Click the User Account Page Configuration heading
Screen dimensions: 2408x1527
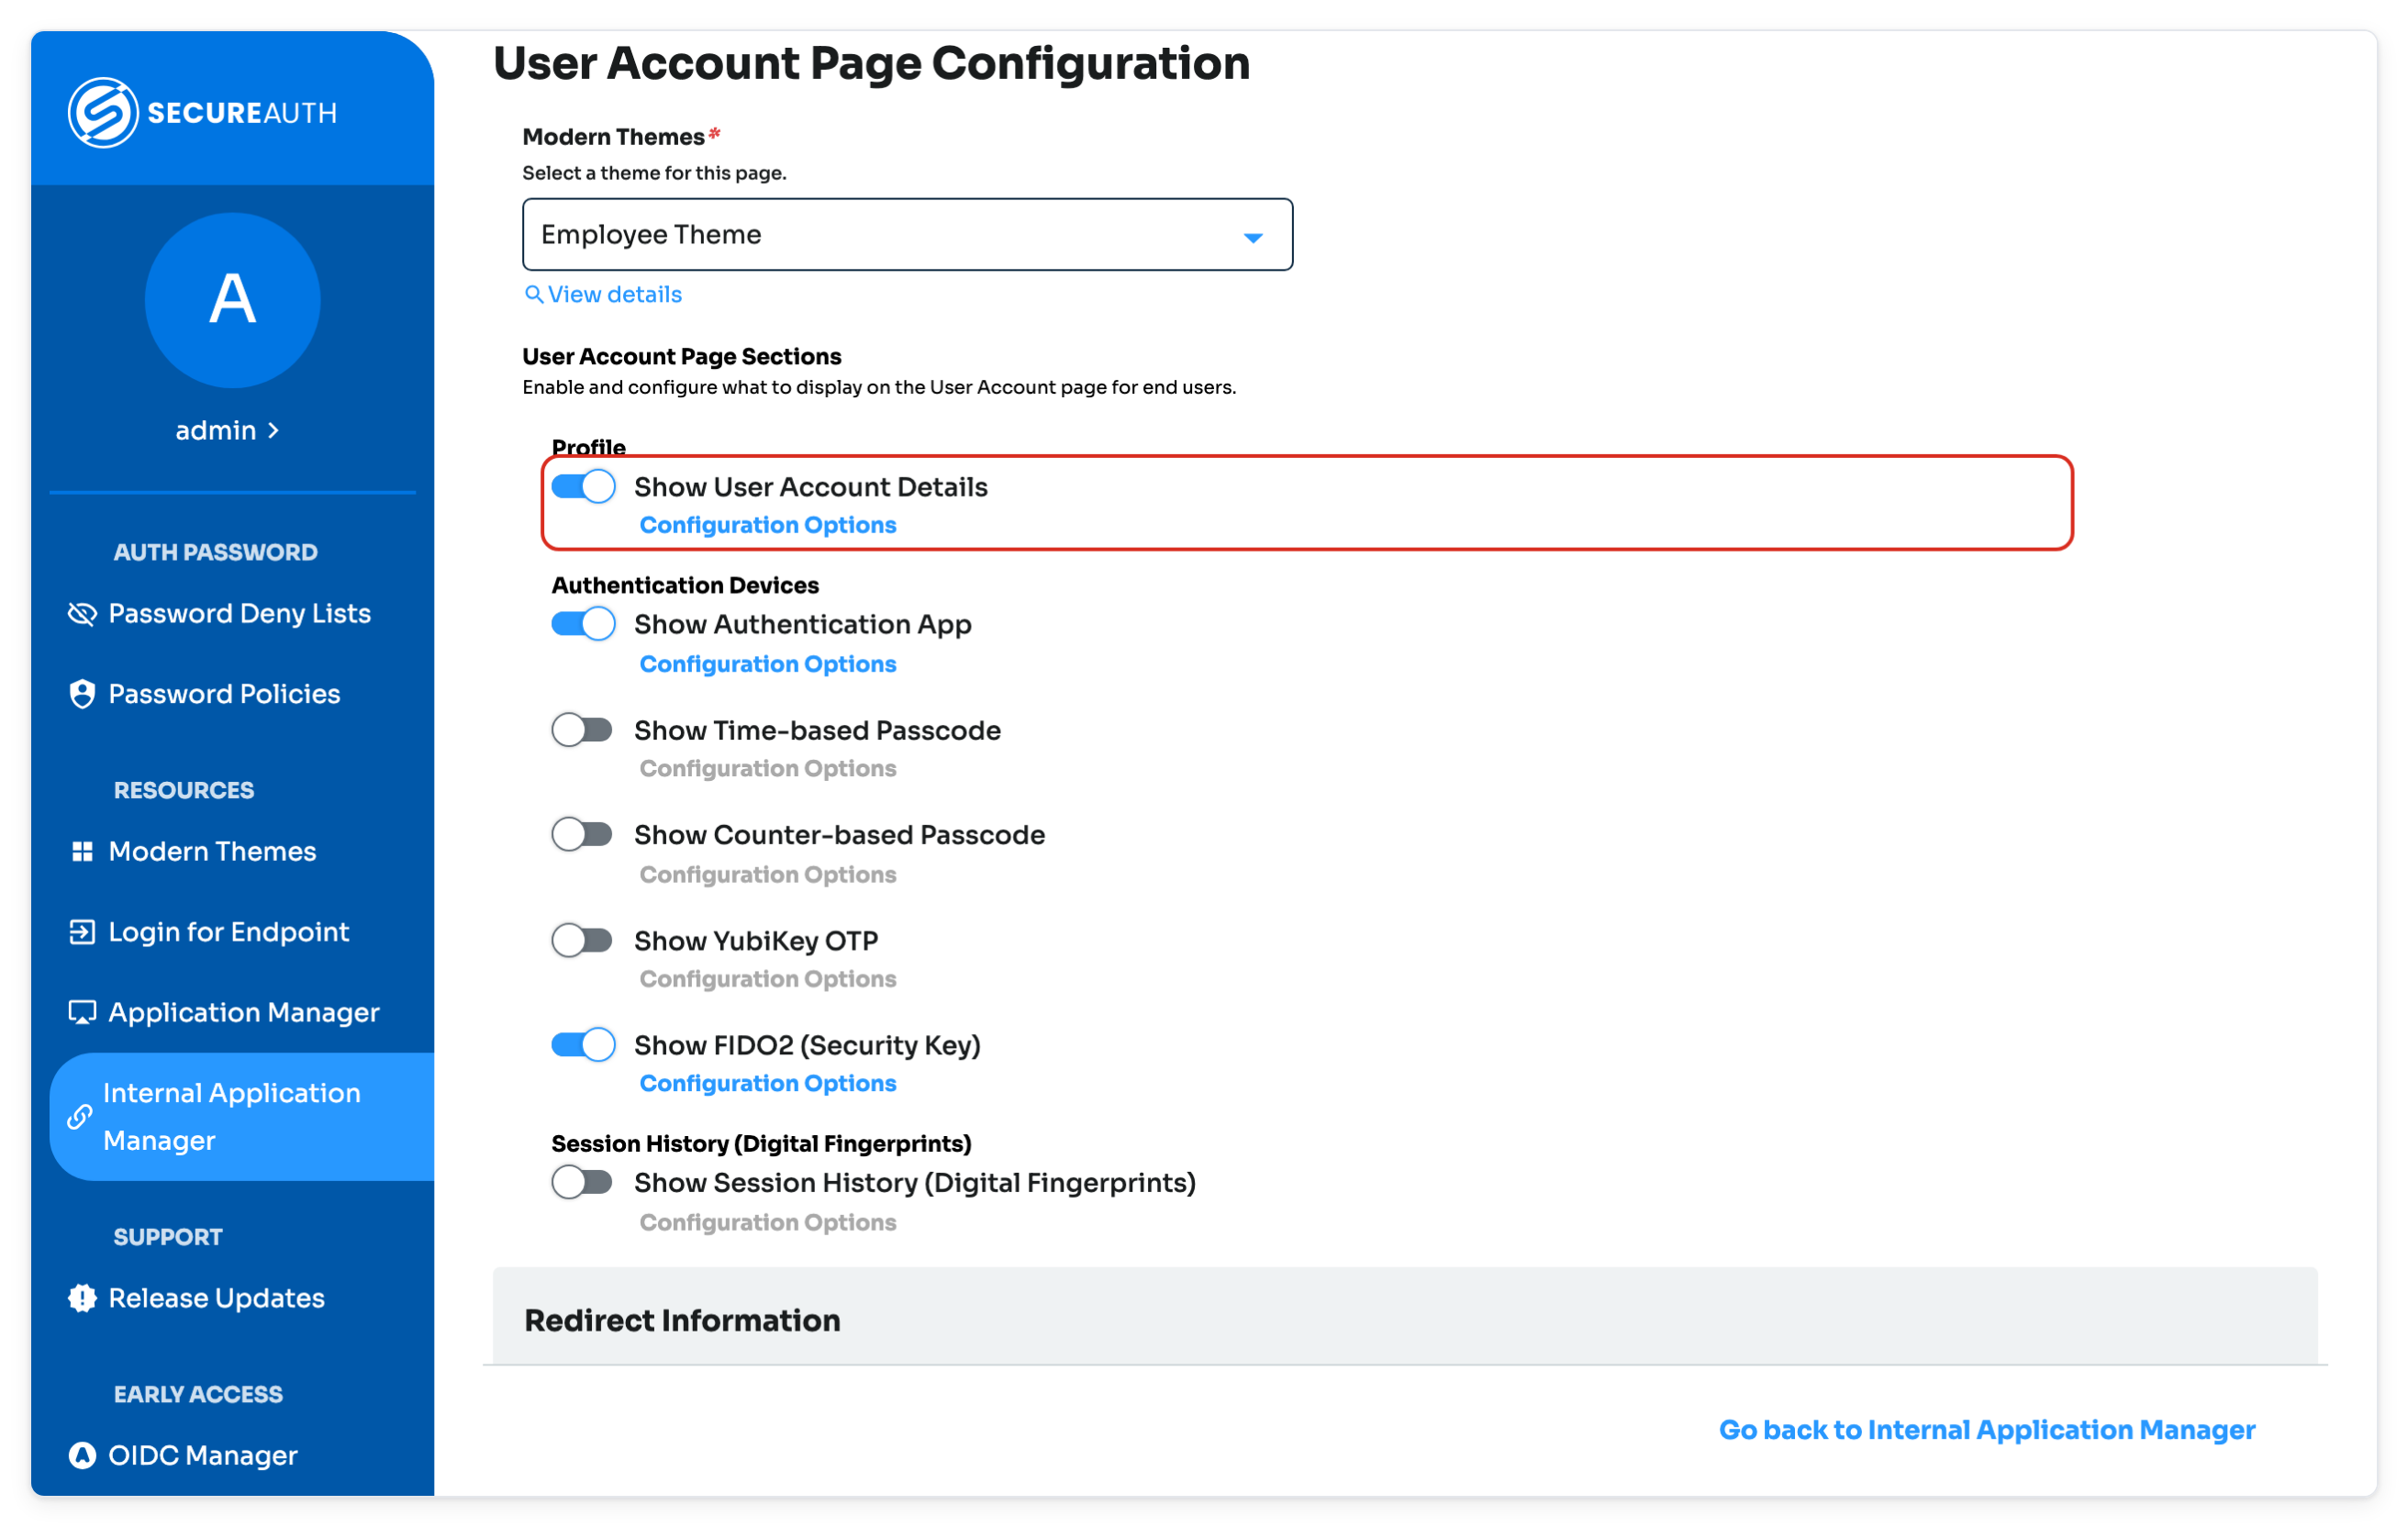[871, 62]
